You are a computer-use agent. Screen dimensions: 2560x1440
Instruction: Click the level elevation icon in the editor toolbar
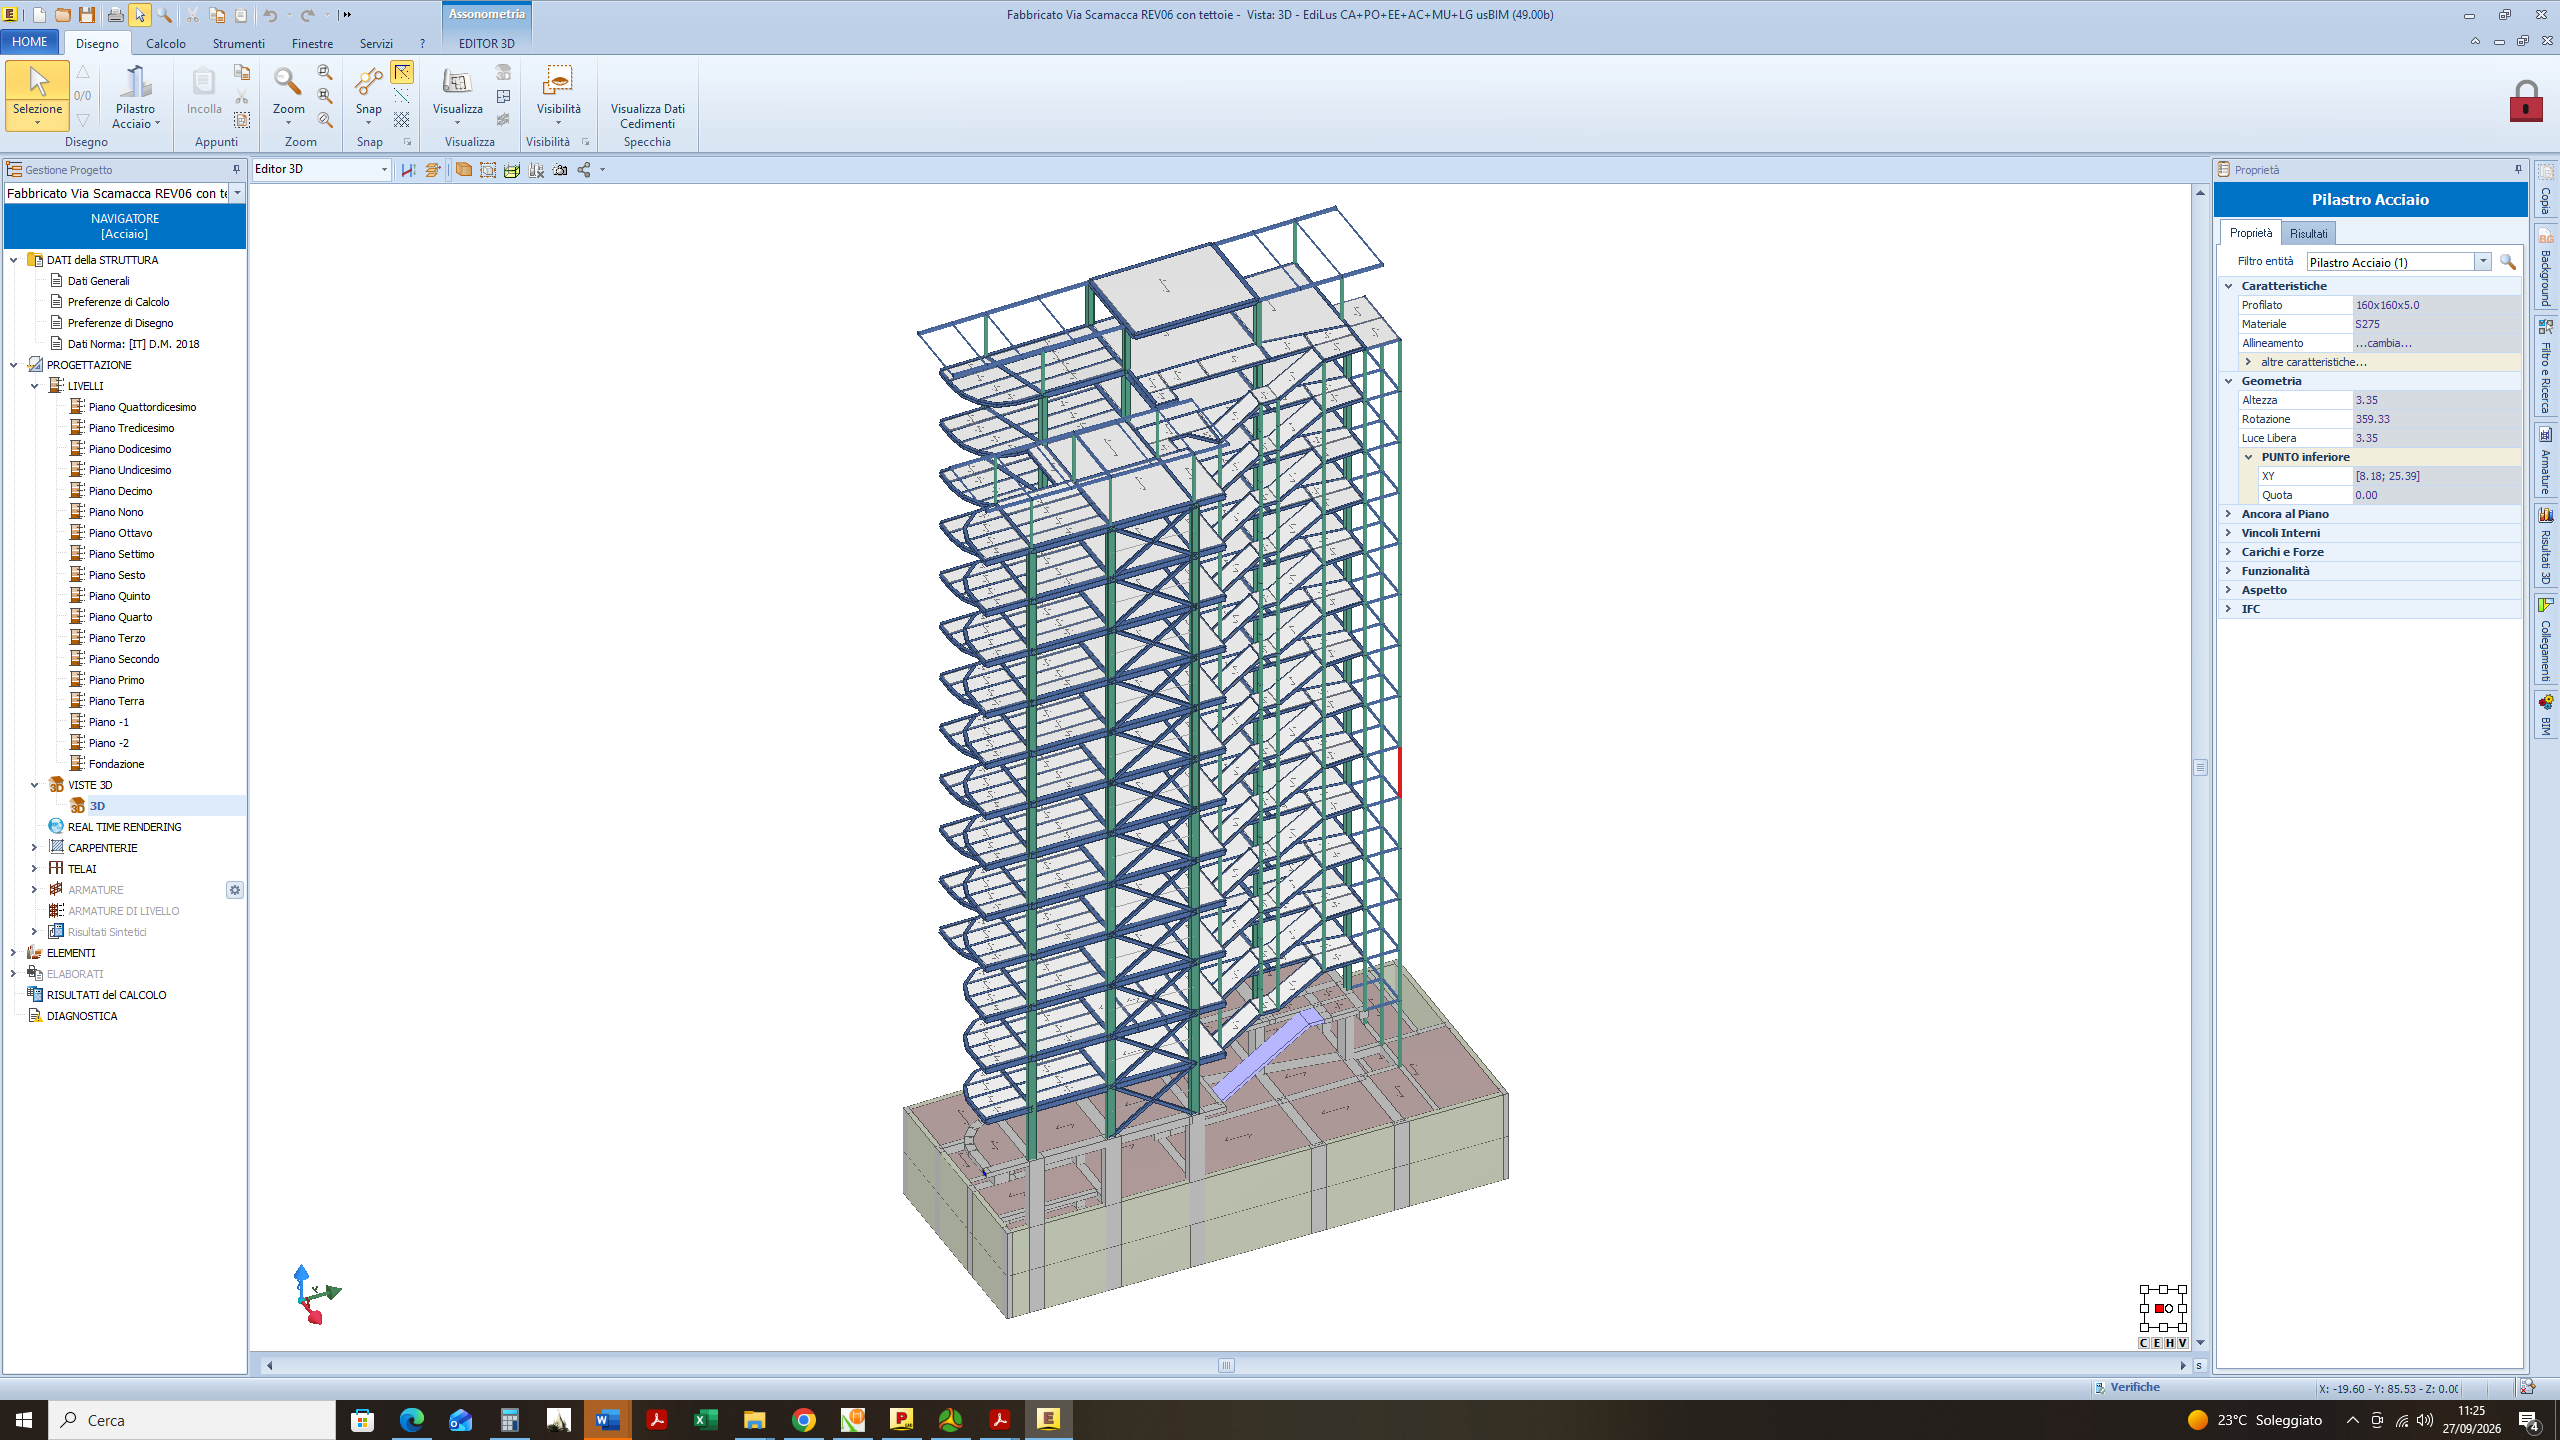tap(408, 170)
